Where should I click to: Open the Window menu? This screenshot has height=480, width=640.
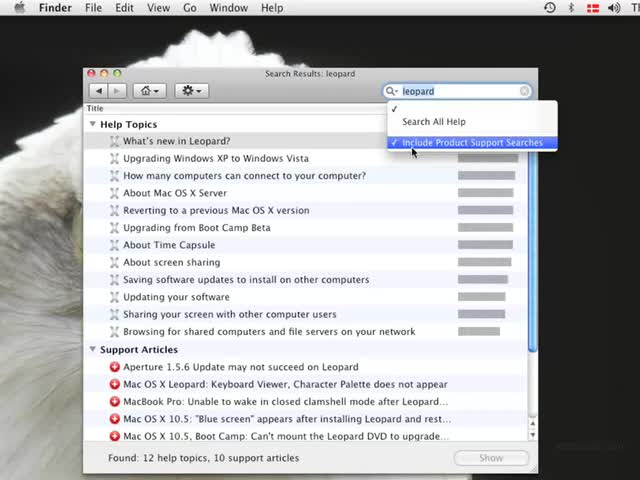(x=229, y=8)
